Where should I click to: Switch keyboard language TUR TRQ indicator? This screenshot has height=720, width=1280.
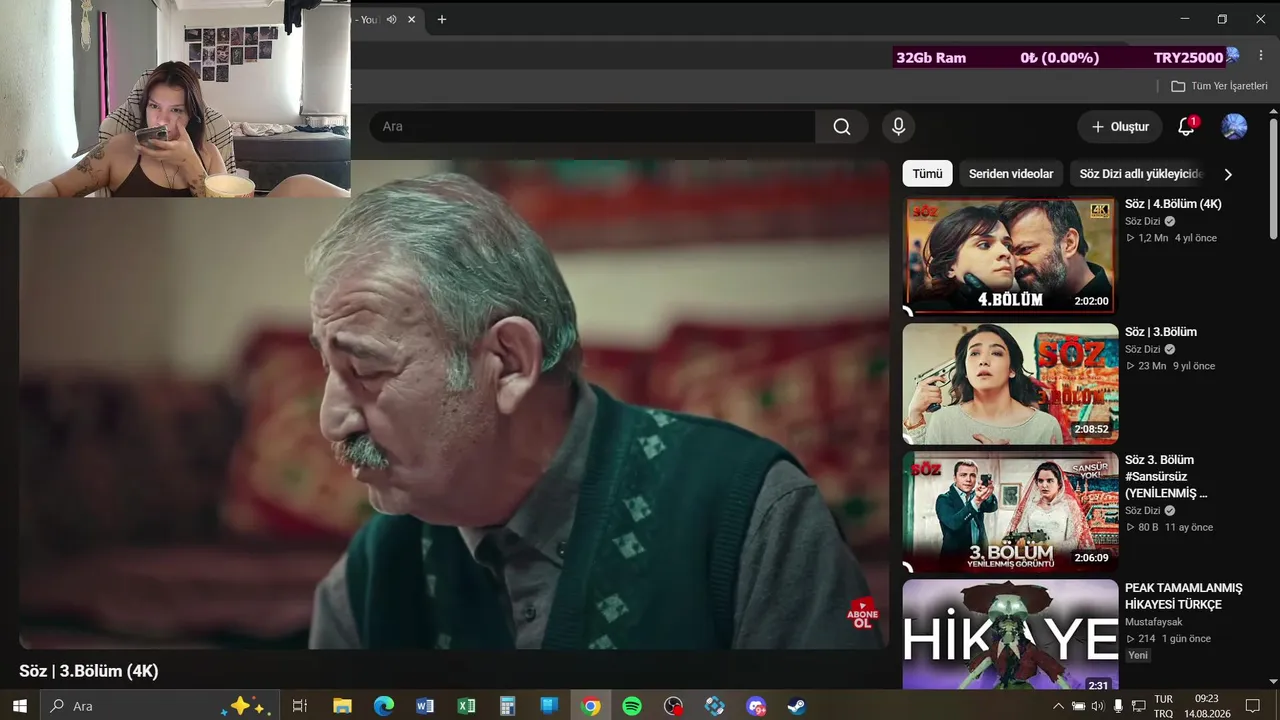pos(1163,706)
